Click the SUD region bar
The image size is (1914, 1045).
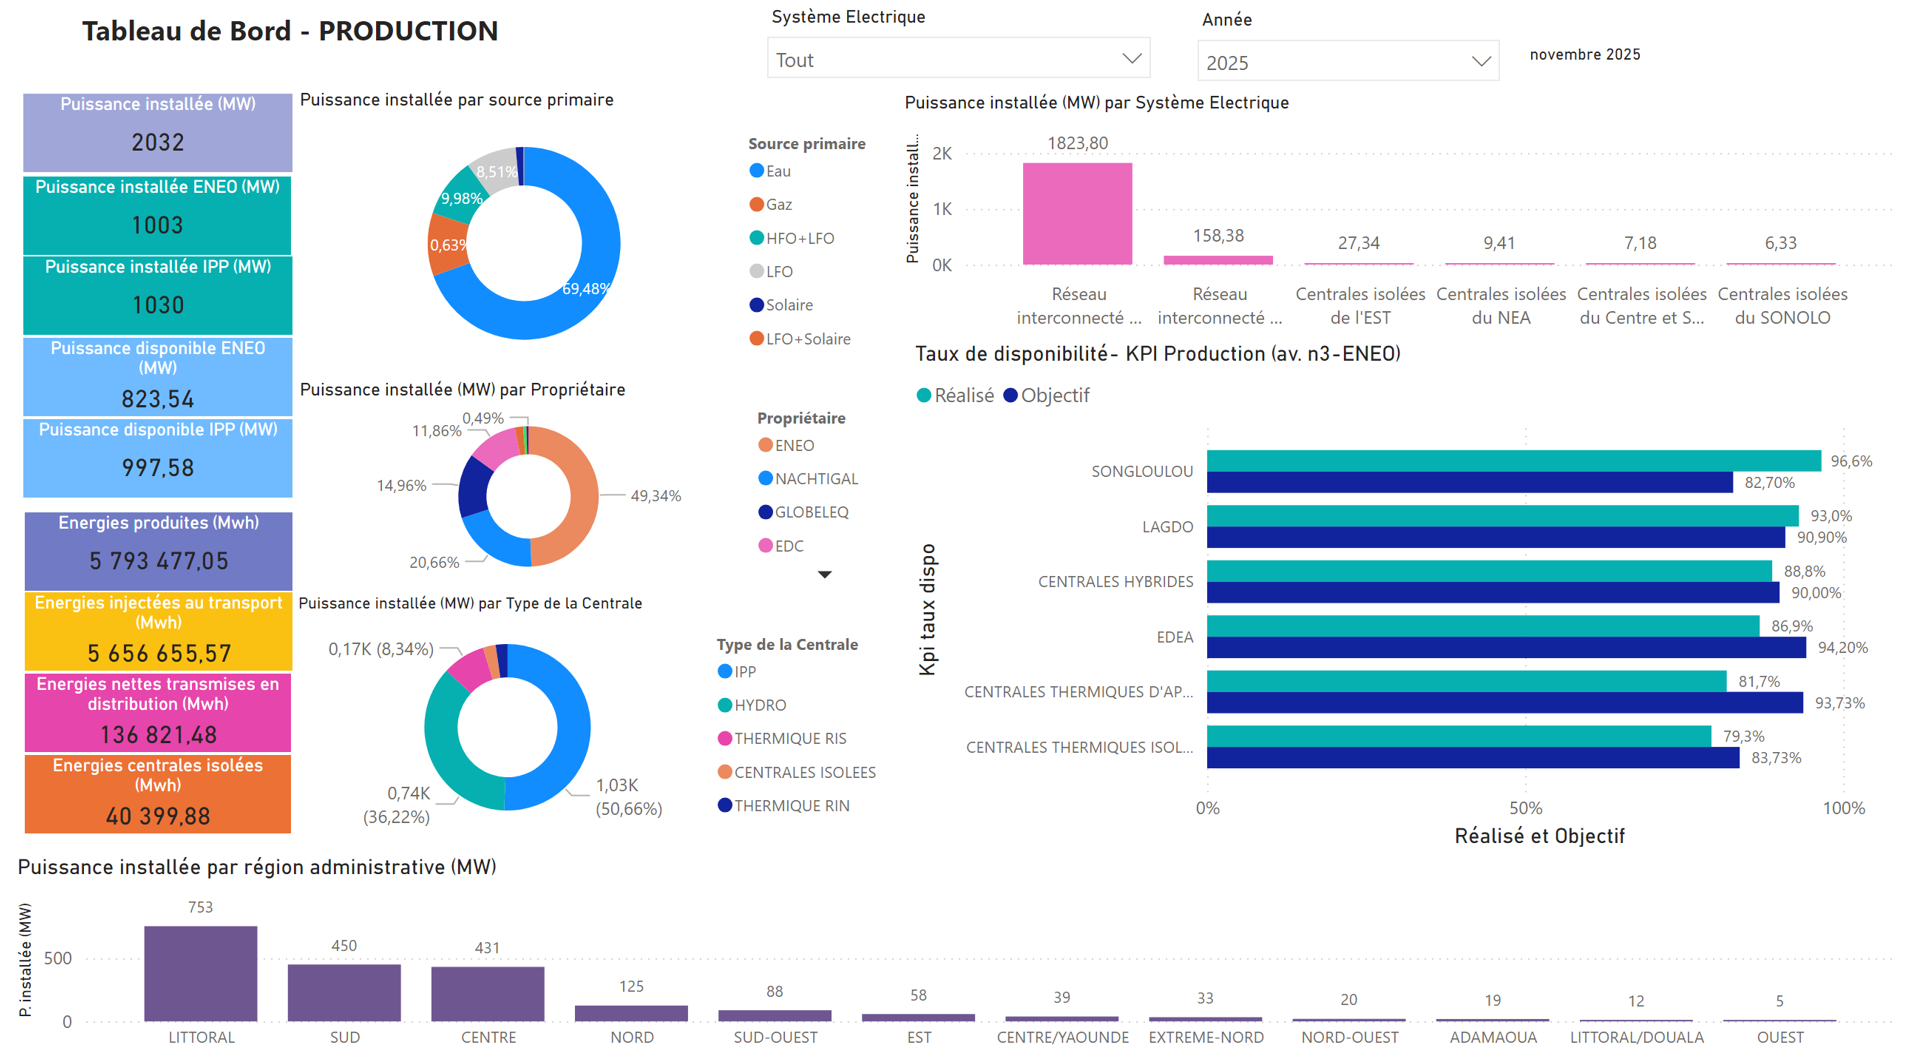344,992
